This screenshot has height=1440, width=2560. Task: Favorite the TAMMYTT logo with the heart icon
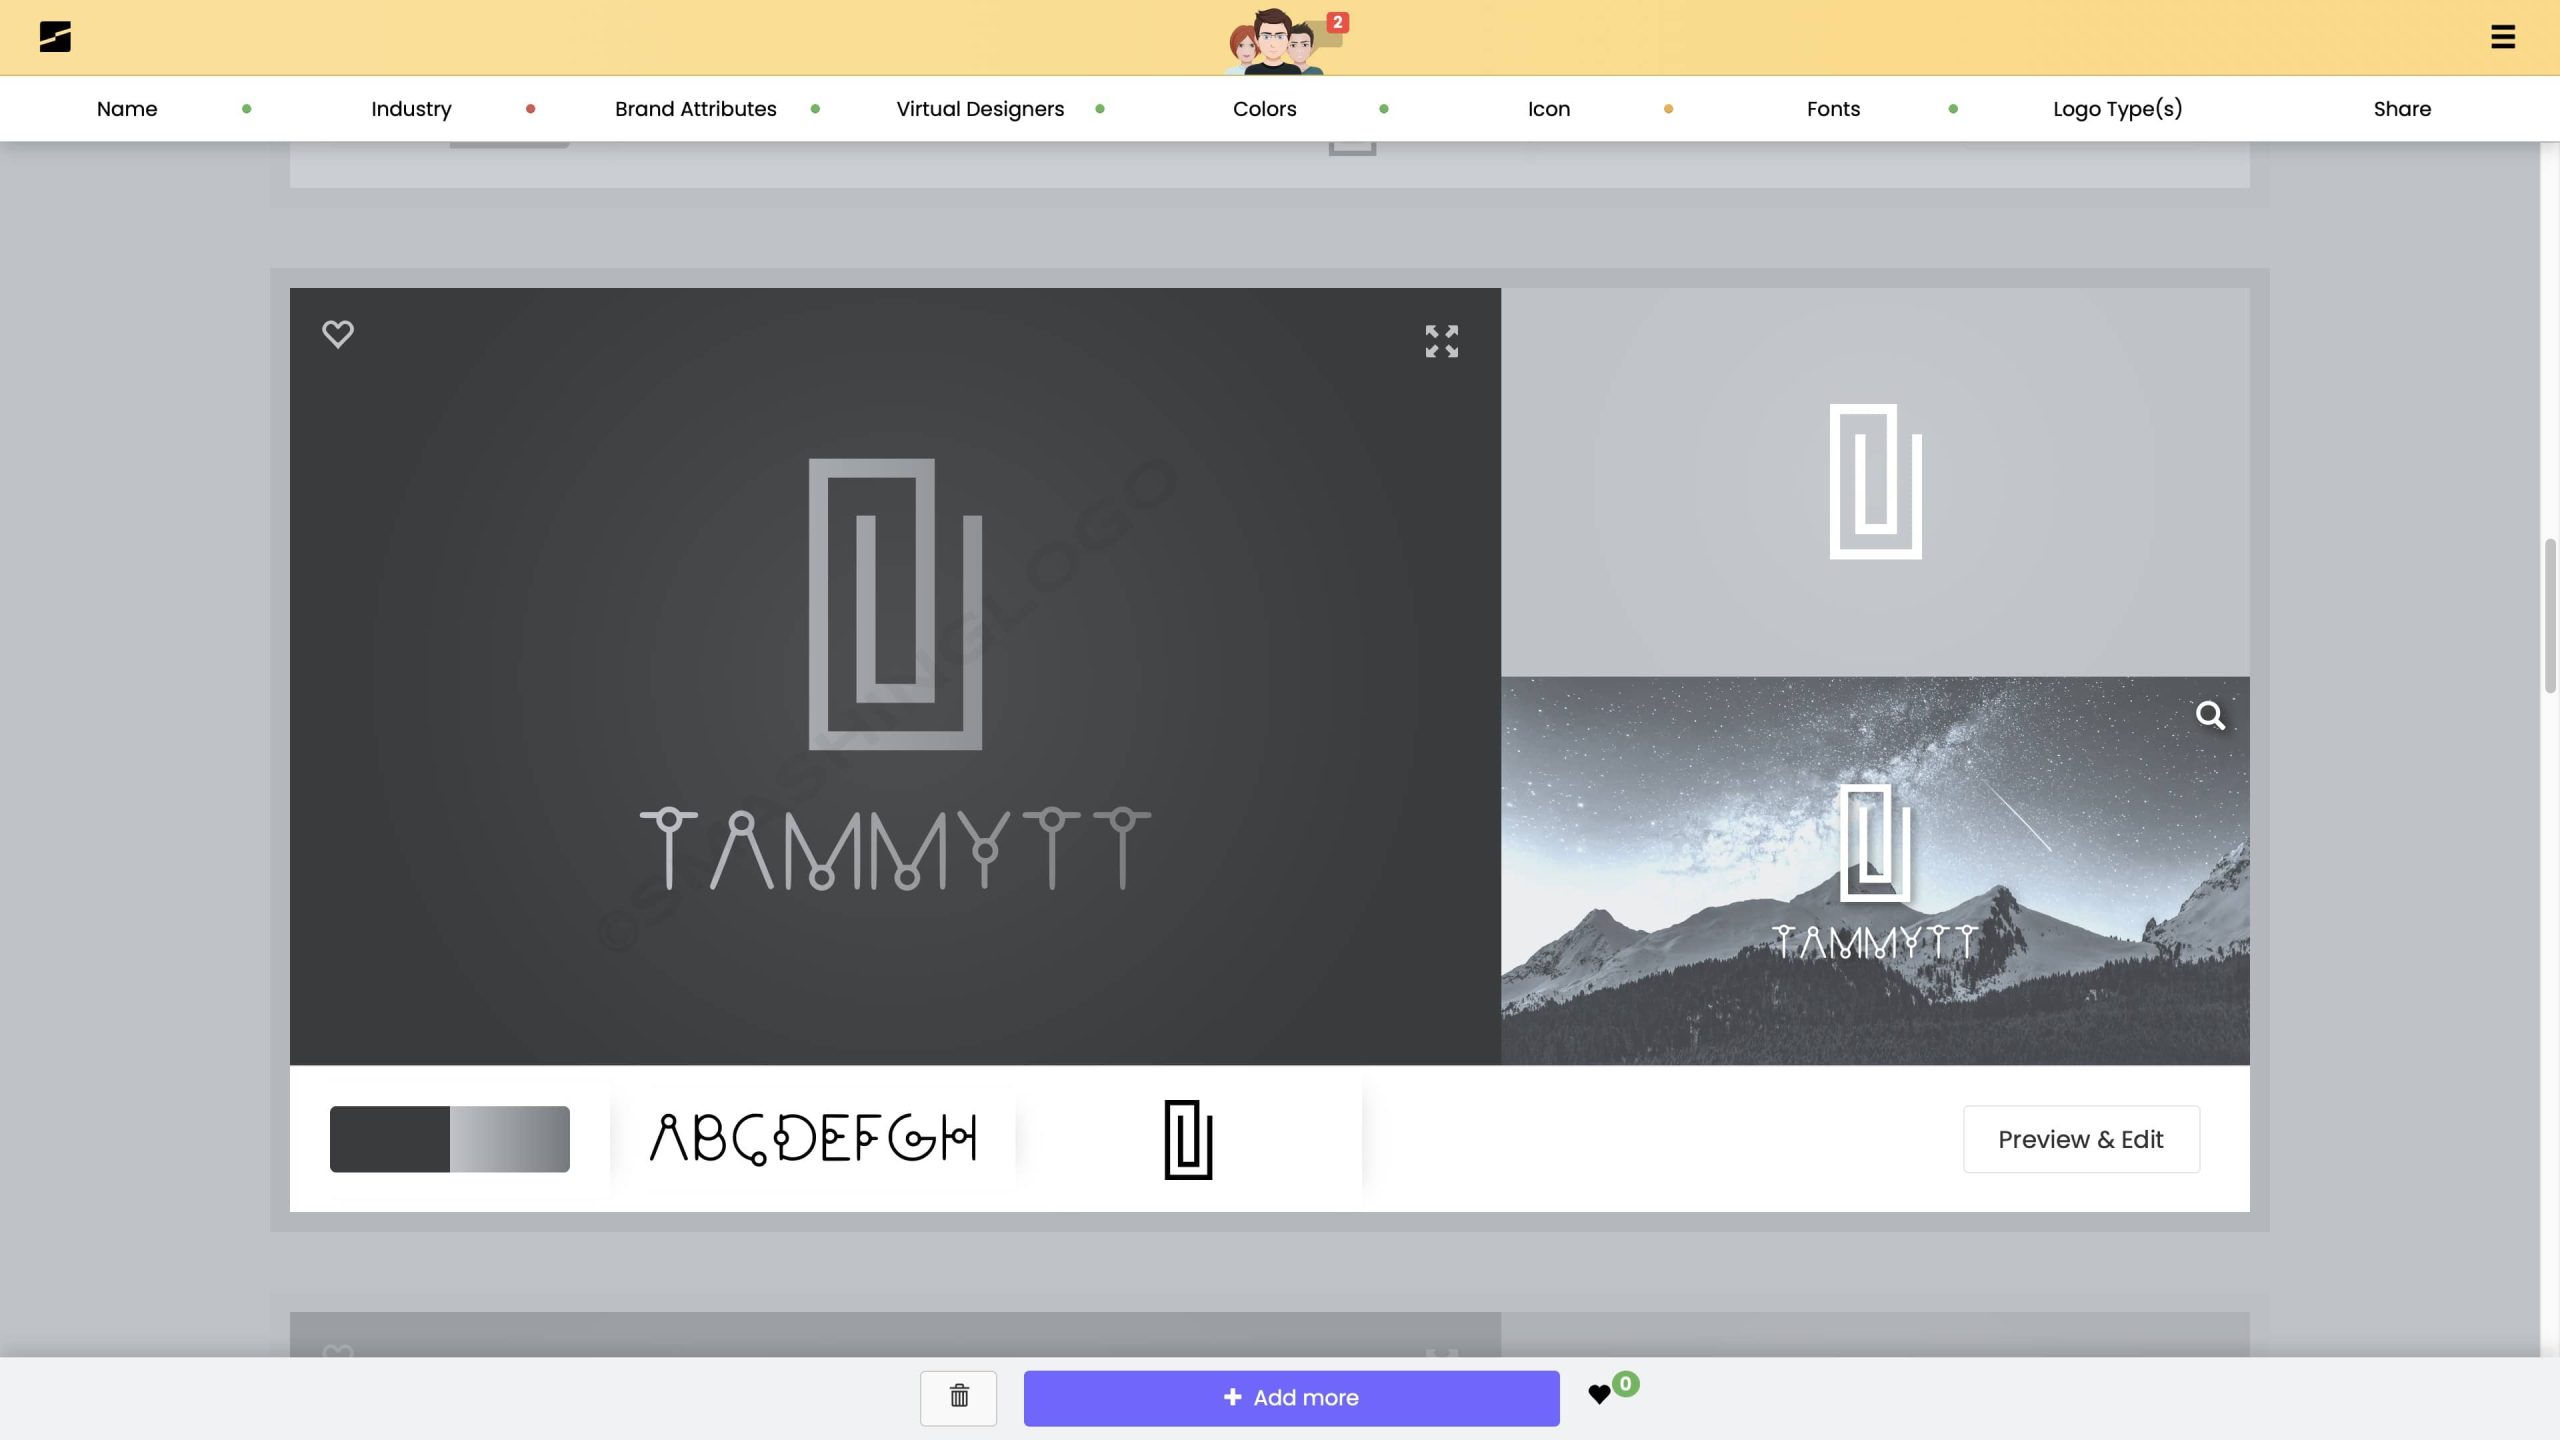click(338, 333)
